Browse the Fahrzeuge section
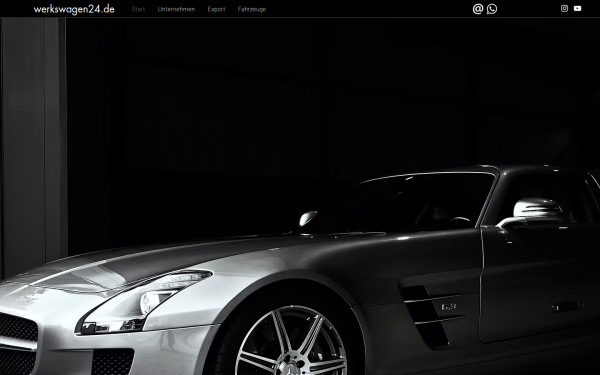600x375 pixels. tap(252, 9)
